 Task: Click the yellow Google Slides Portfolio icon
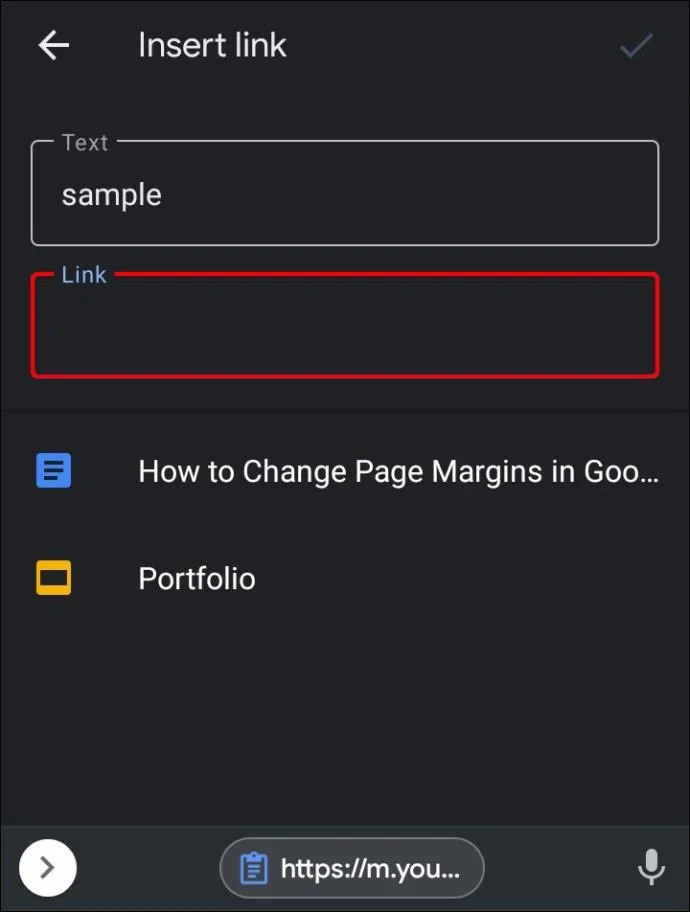(55, 578)
